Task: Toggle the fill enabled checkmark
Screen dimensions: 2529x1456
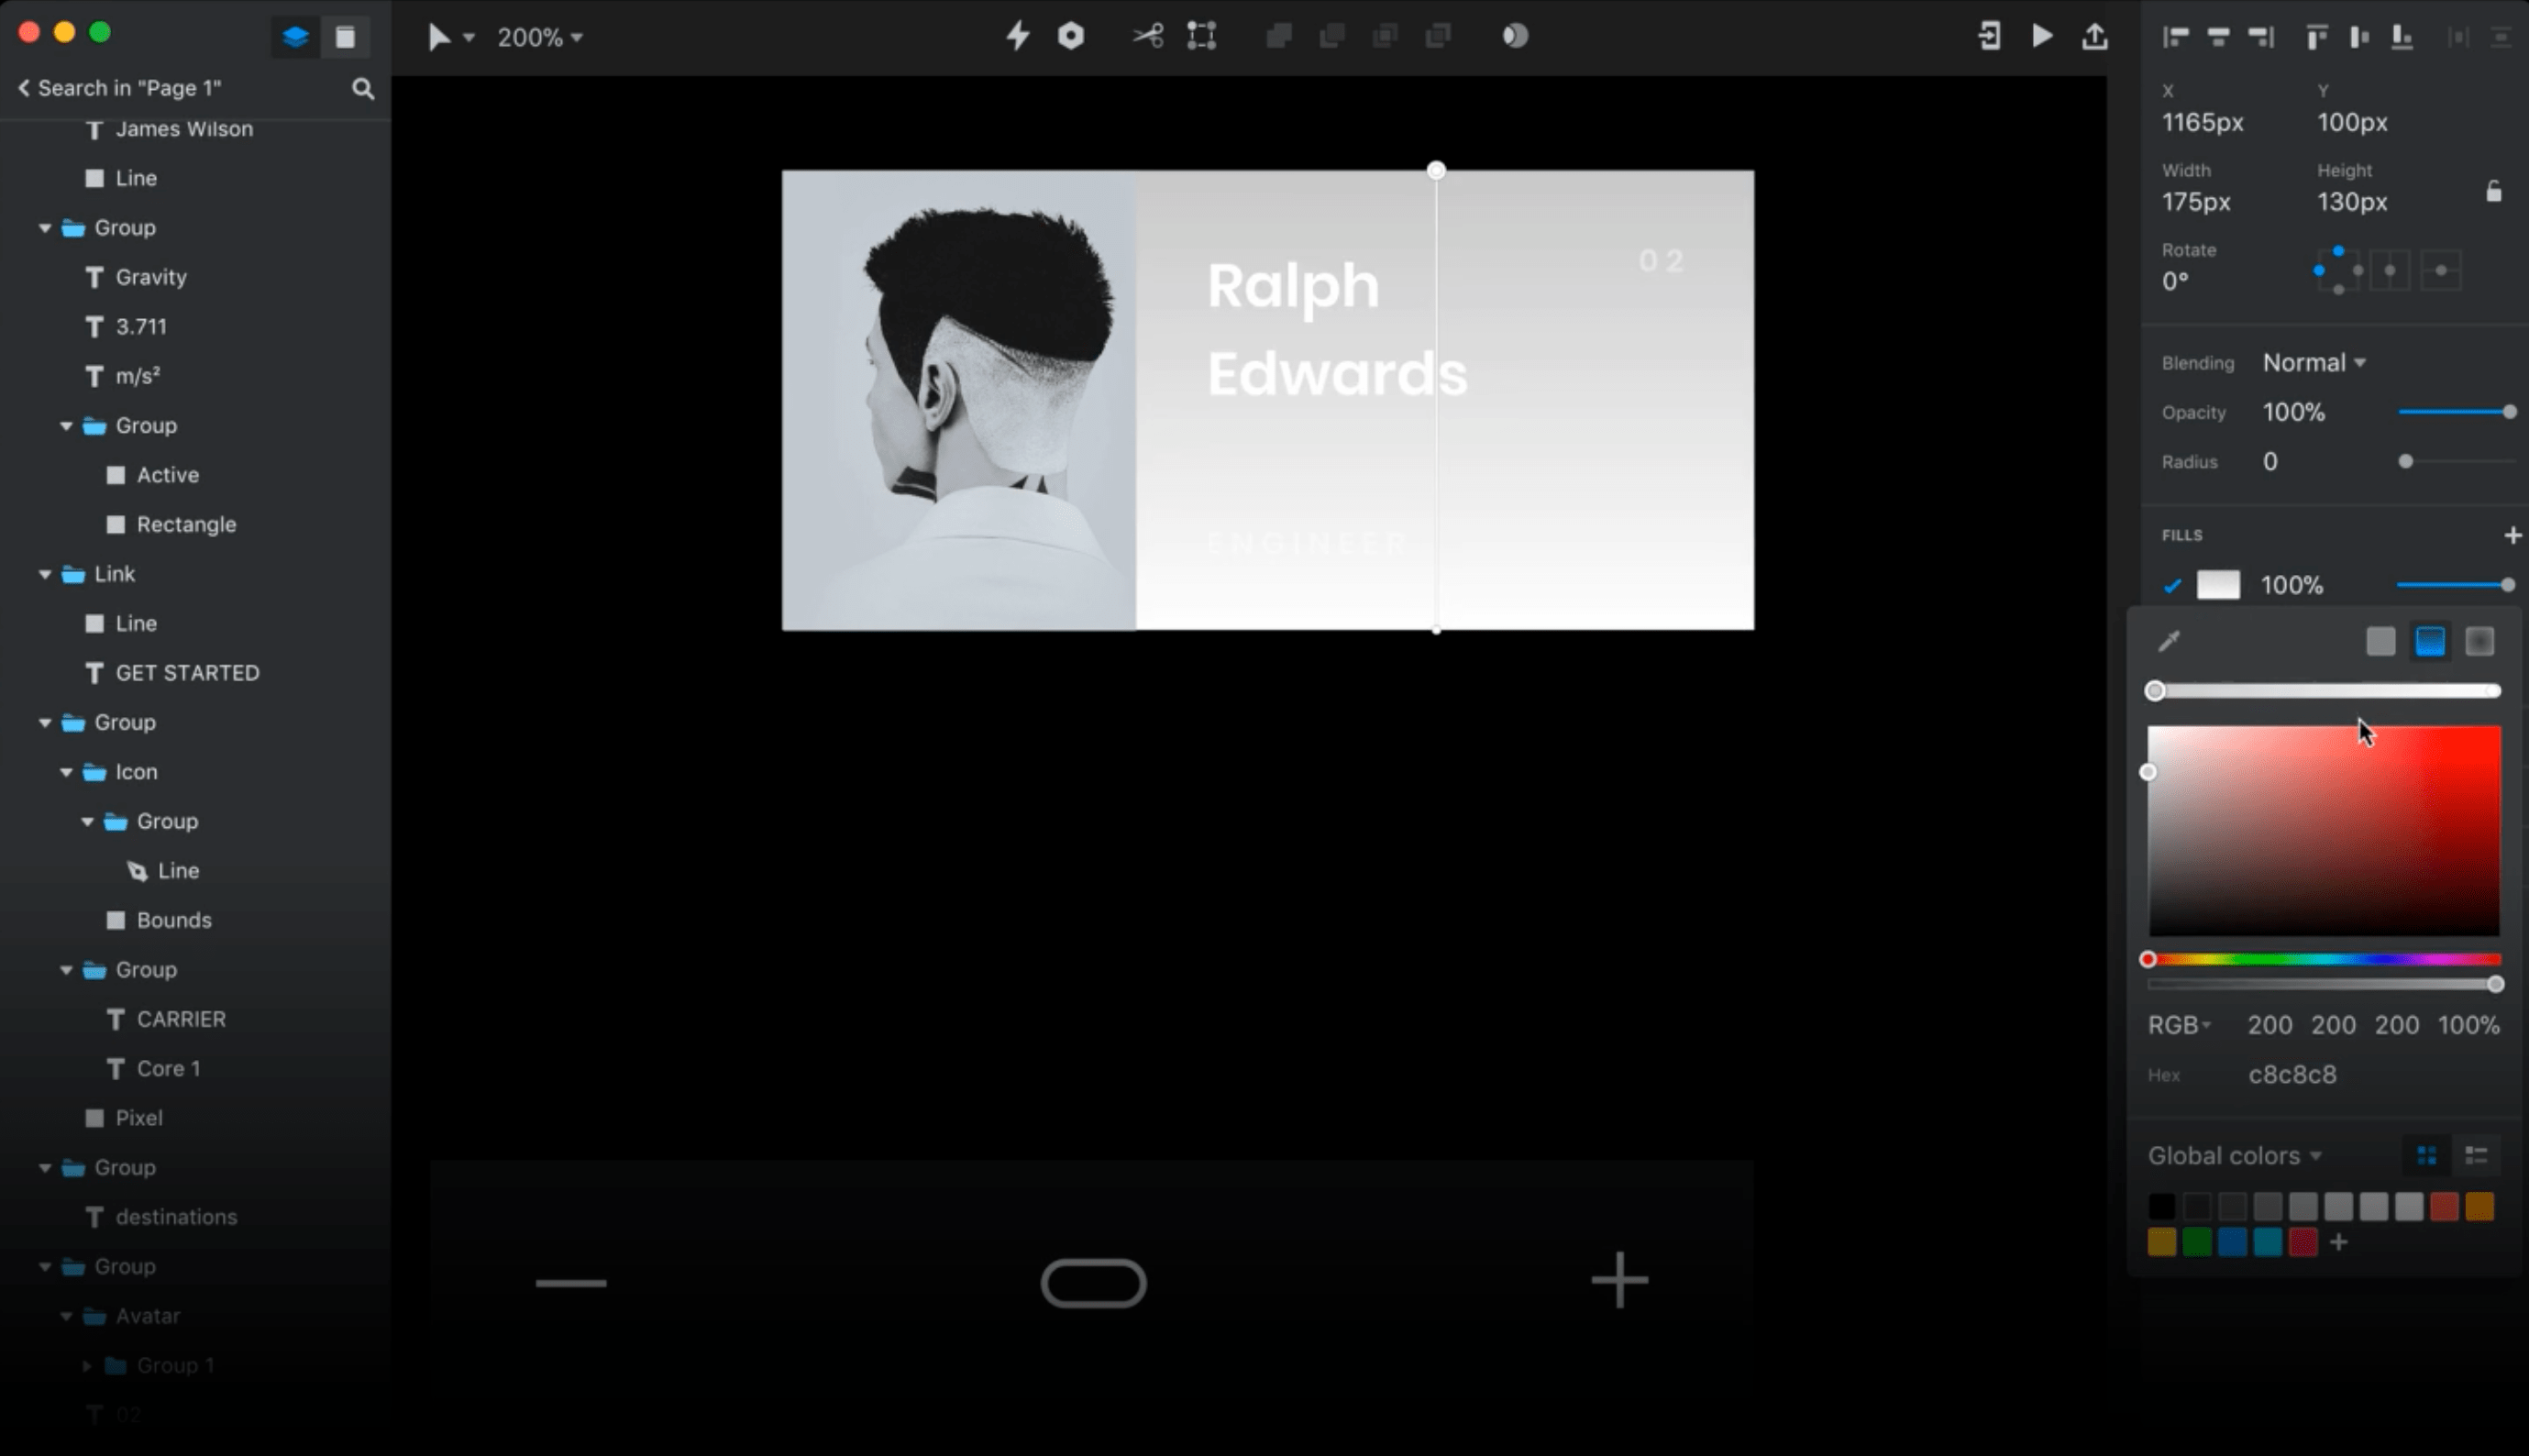Action: 2171,586
